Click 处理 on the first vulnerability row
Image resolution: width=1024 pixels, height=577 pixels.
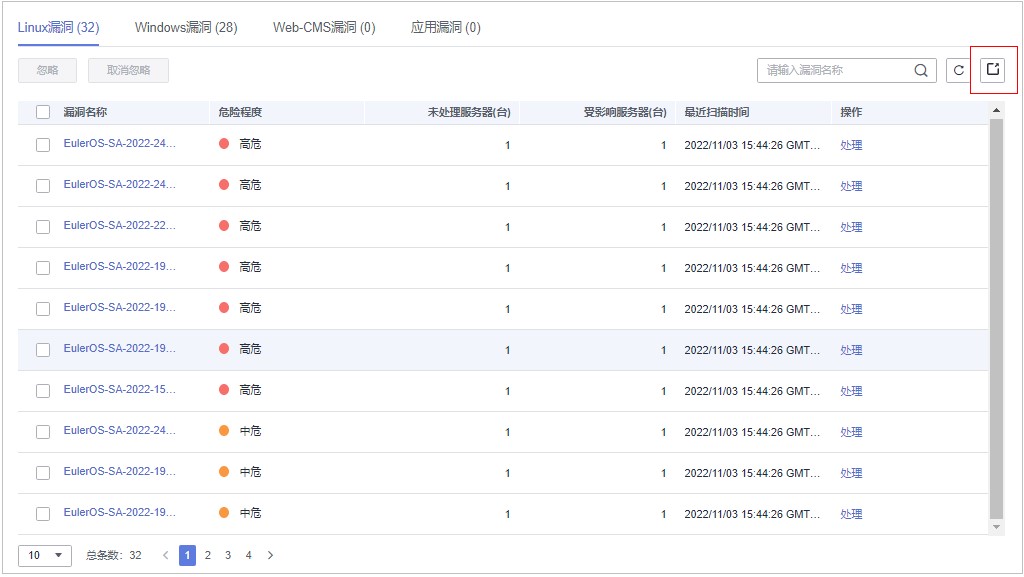[x=851, y=144]
